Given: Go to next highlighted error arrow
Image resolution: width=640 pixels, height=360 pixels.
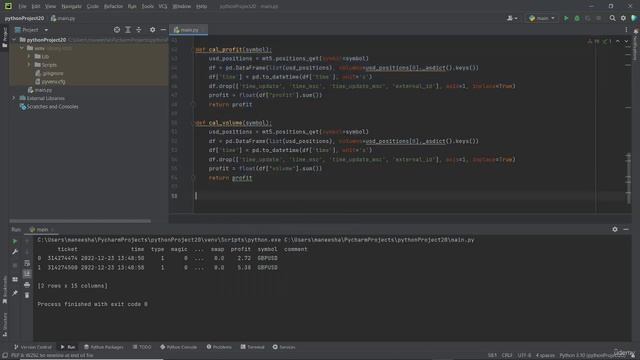Looking at the screenshot, I should [626, 41].
